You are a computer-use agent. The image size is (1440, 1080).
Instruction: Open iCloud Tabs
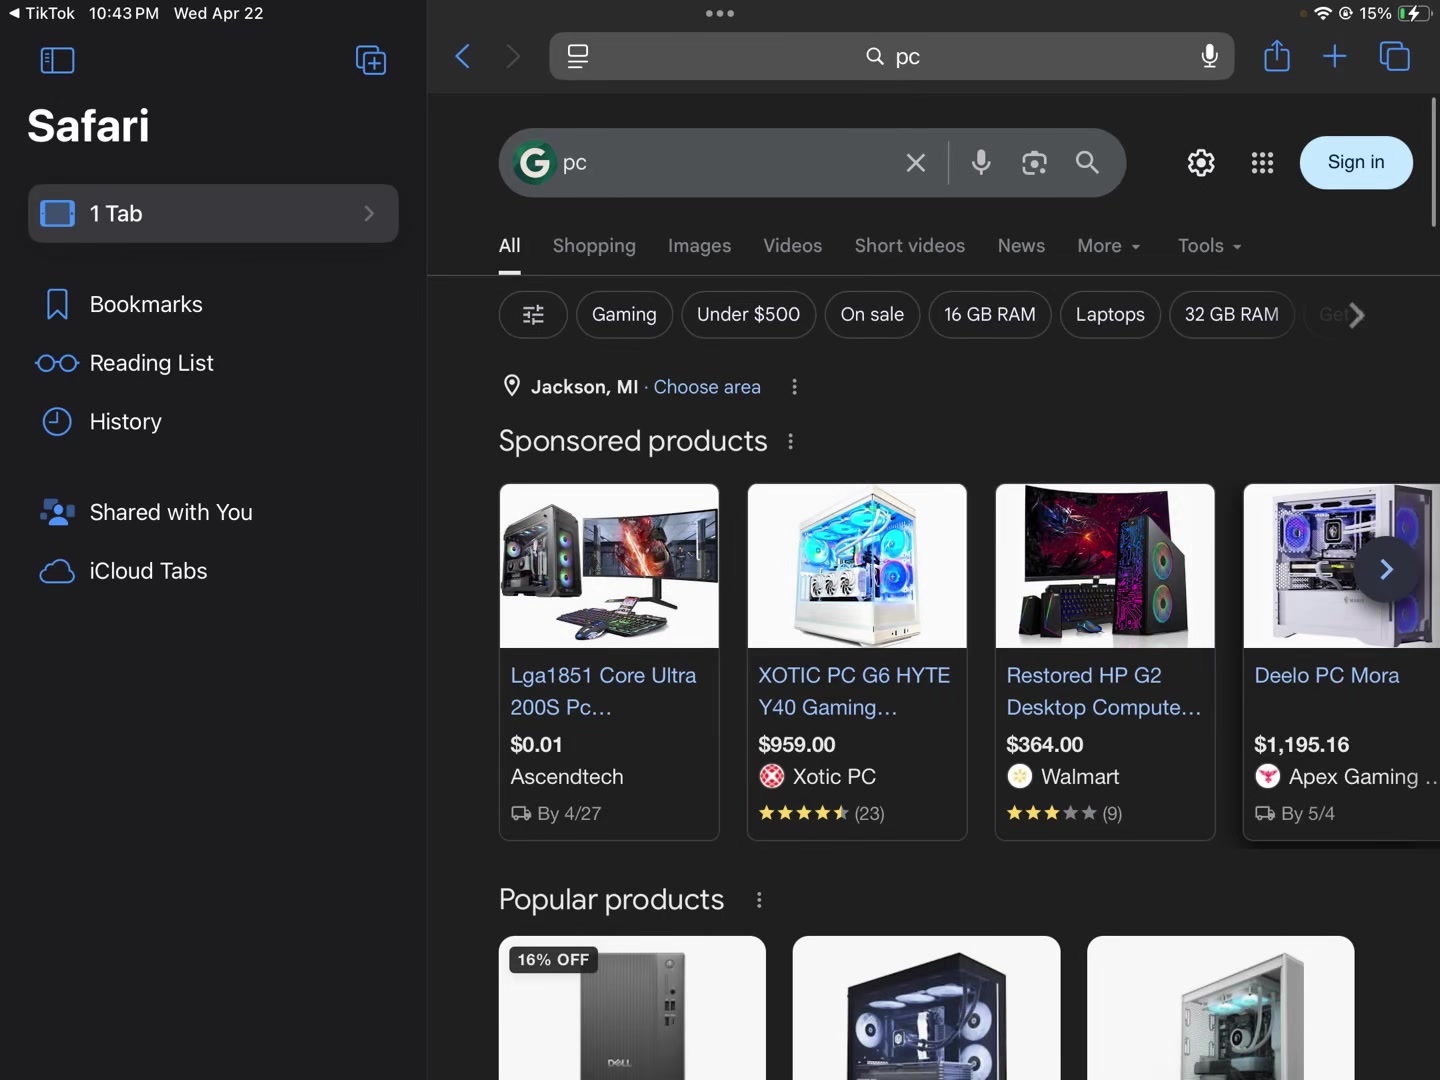(x=213, y=571)
